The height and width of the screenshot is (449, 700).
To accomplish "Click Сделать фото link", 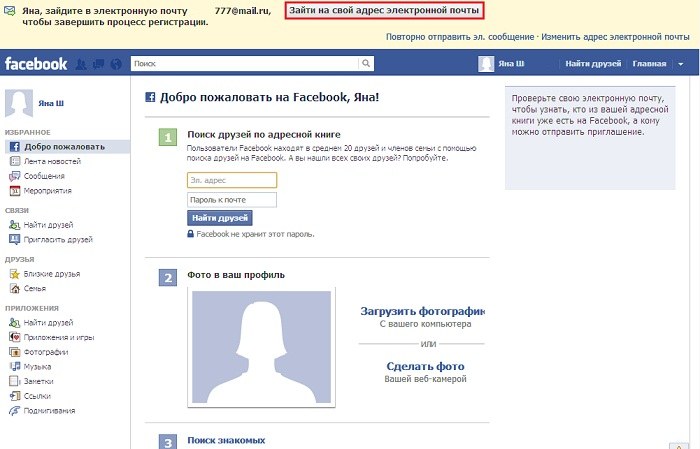I will pyautogui.click(x=425, y=366).
